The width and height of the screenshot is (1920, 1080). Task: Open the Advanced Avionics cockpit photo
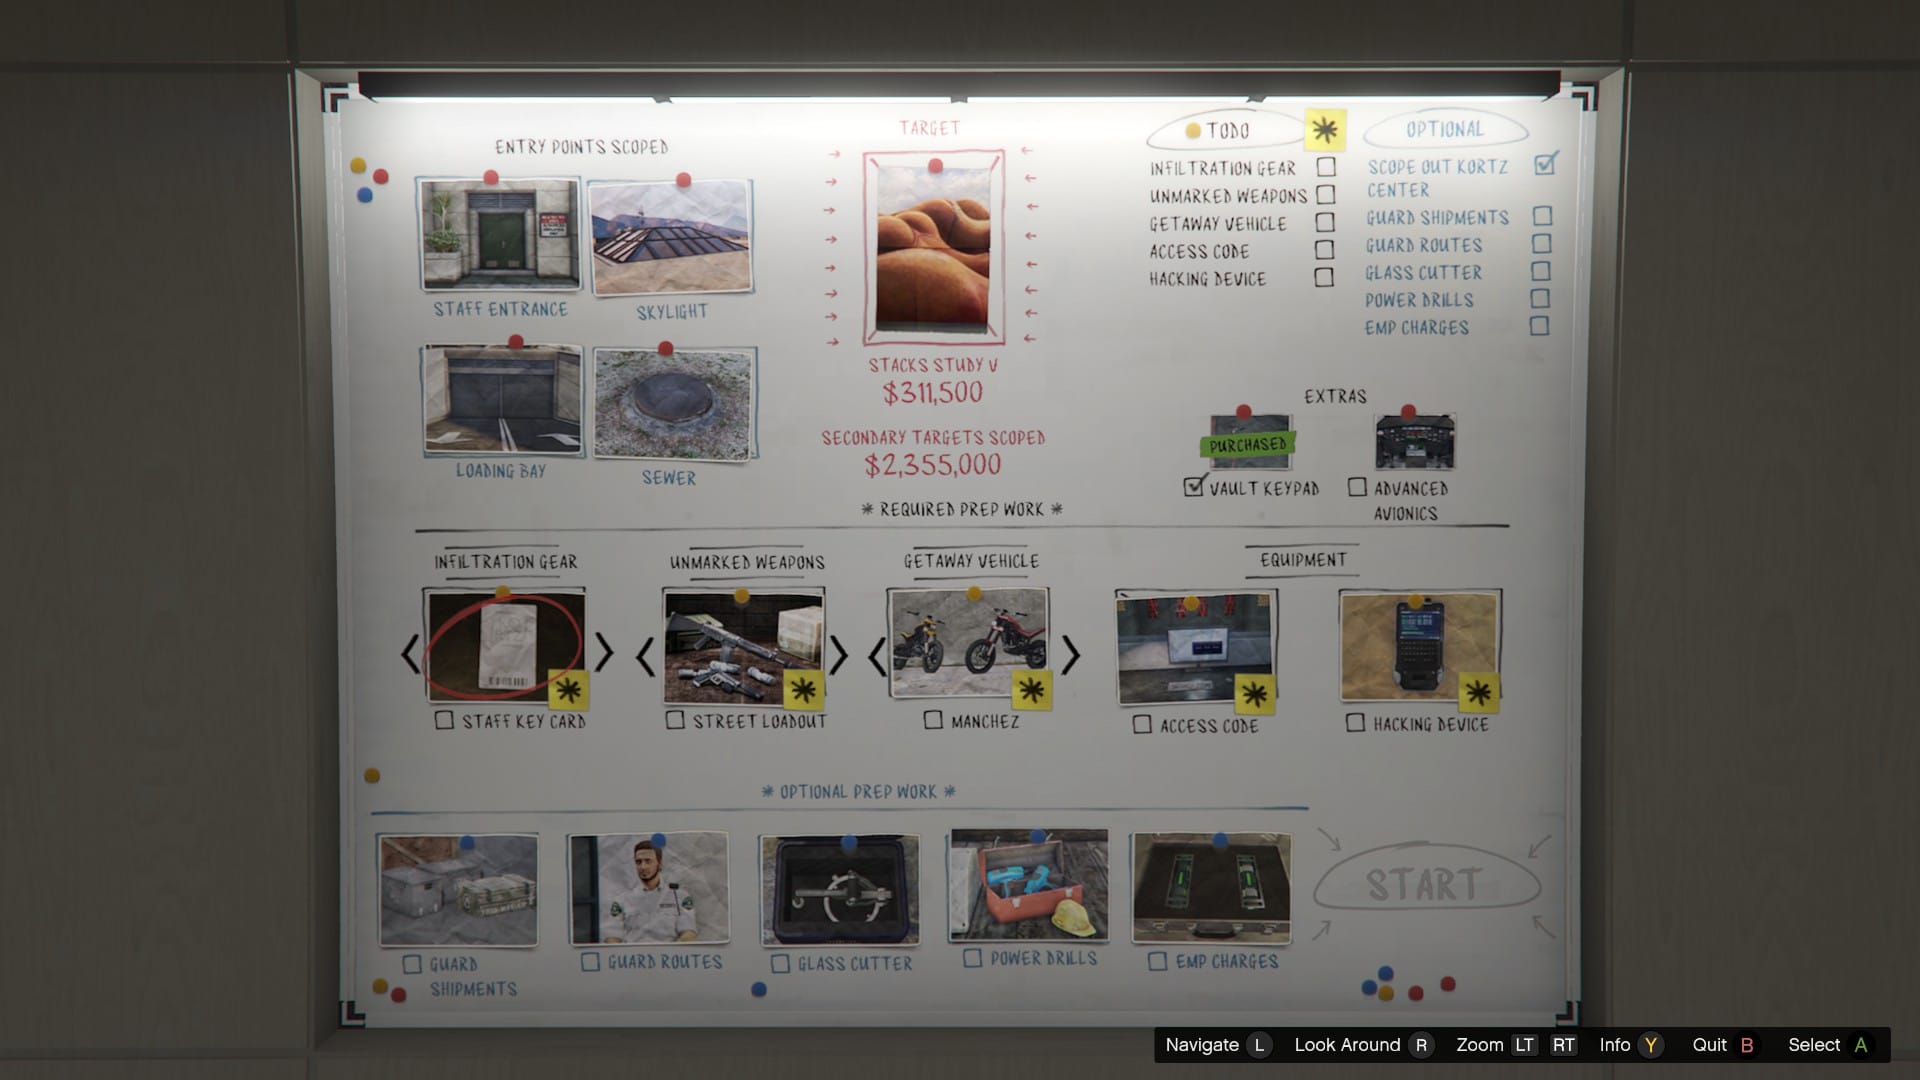tap(1415, 441)
